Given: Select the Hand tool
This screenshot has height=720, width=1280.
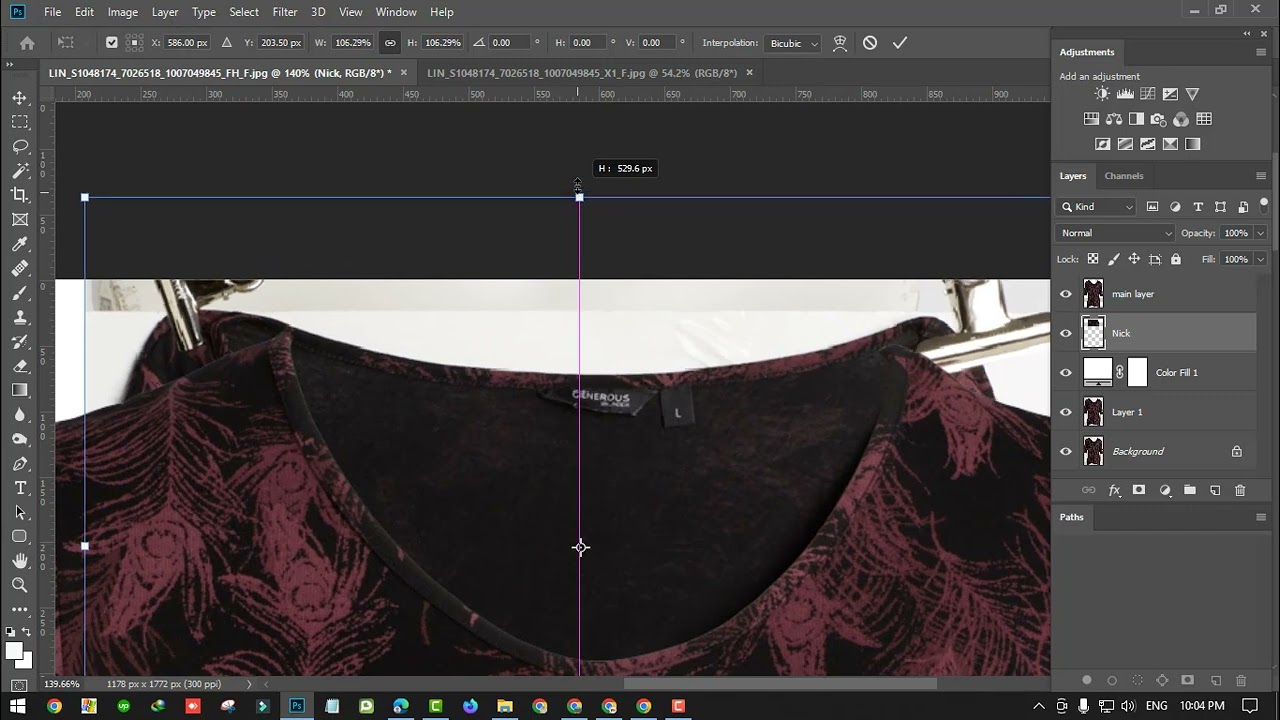Looking at the screenshot, I should [20, 561].
